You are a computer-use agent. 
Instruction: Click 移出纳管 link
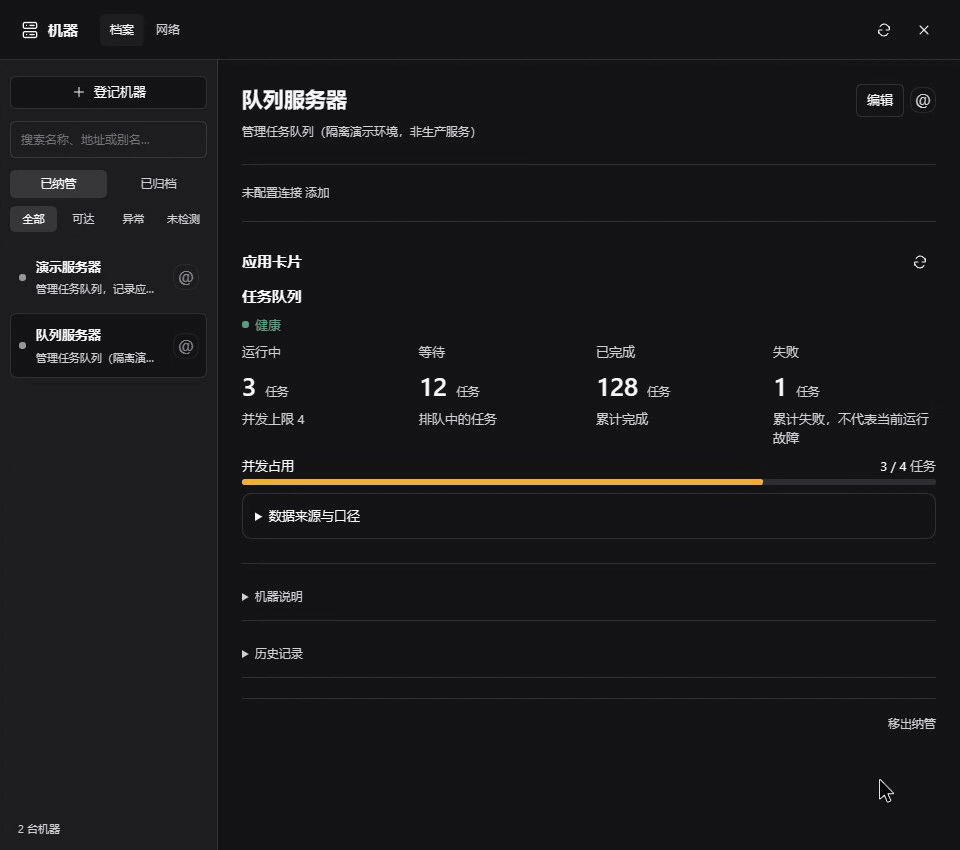[911, 724]
